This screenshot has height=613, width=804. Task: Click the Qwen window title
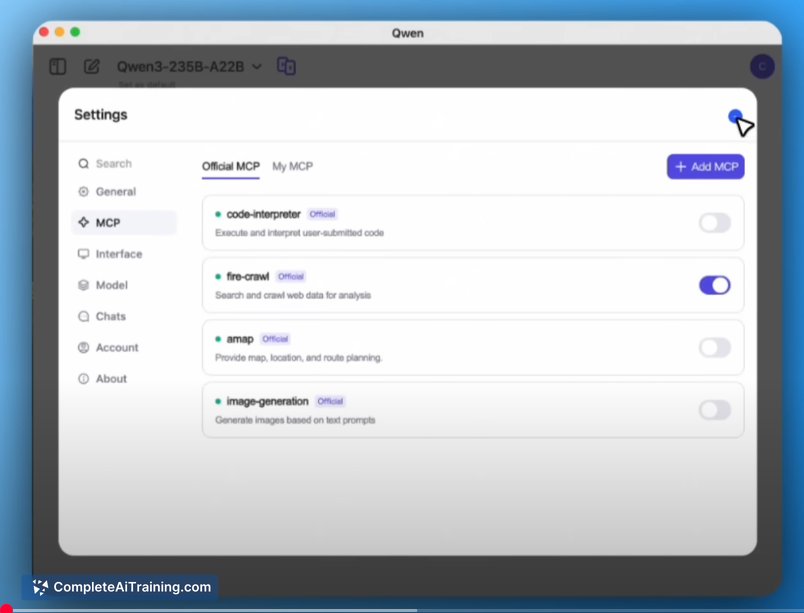click(x=408, y=33)
